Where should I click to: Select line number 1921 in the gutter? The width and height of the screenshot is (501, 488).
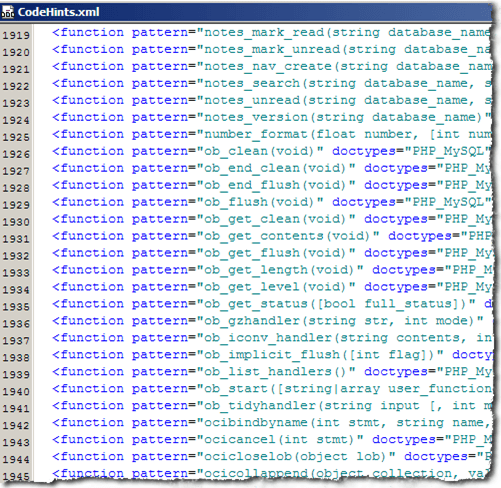16,69
